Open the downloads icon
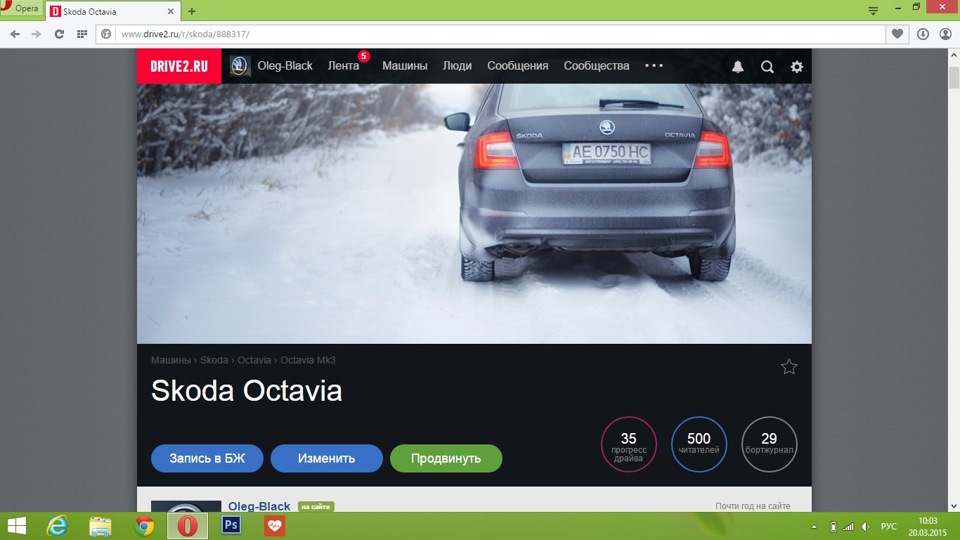This screenshot has height=540, width=960. [923, 34]
